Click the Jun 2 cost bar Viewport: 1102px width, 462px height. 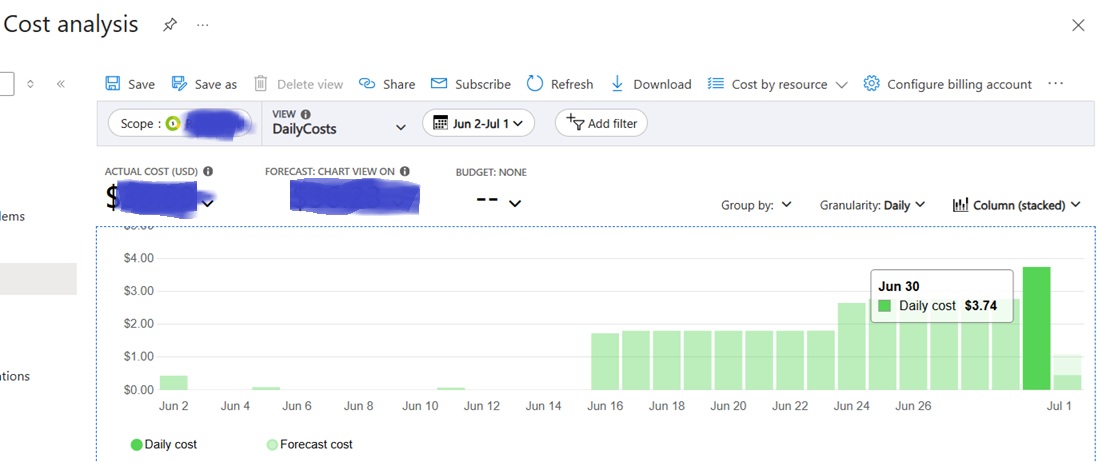pyautogui.click(x=174, y=383)
